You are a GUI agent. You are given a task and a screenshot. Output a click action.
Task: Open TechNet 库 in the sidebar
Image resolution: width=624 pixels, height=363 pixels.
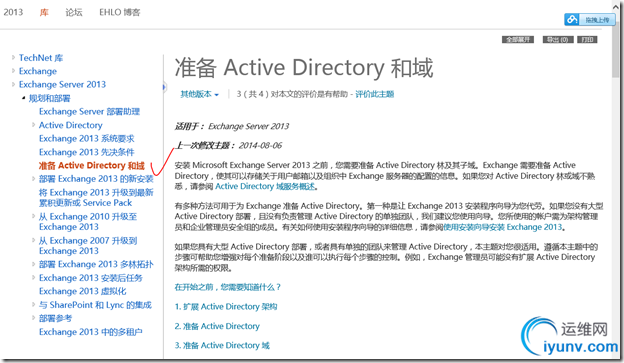tap(41, 58)
